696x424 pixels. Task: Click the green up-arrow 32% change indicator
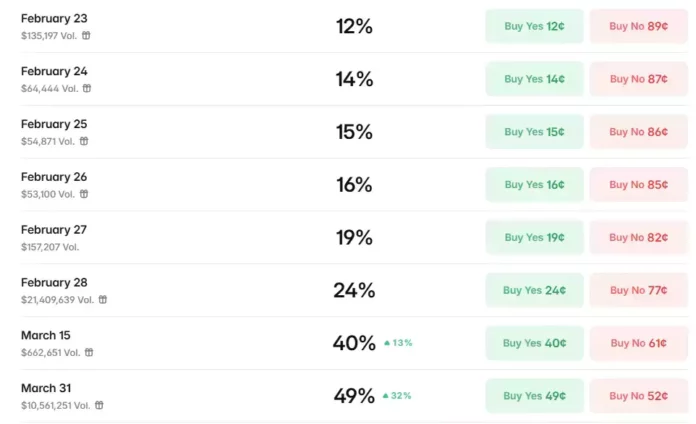(398, 396)
